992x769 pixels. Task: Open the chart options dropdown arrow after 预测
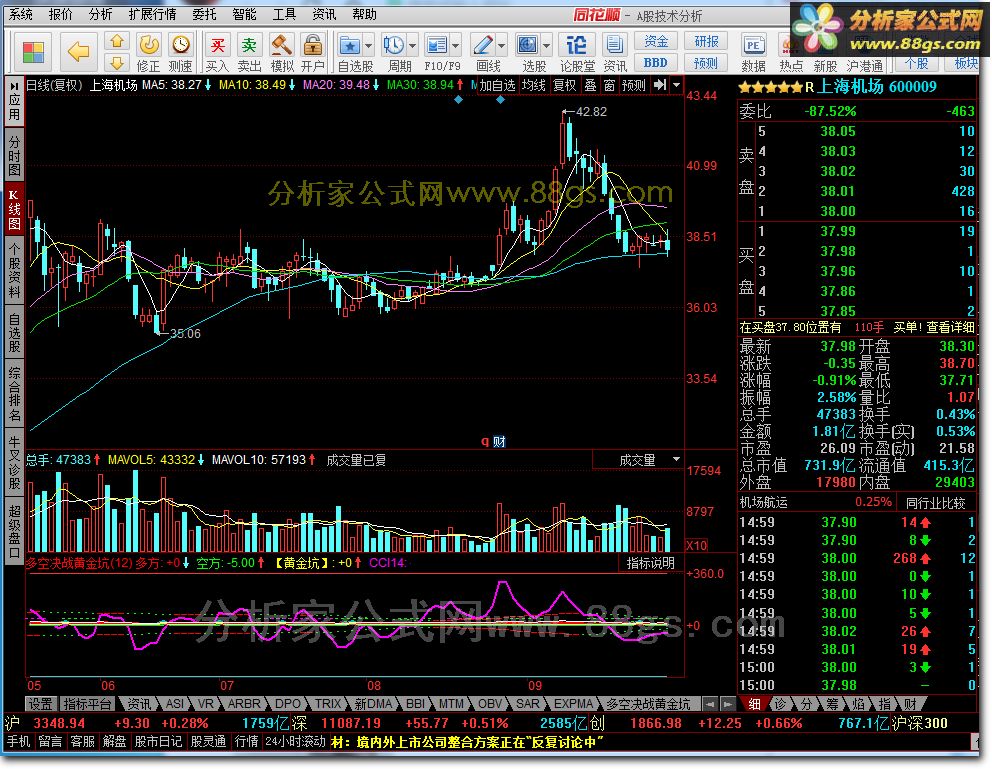(x=676, y=85)
